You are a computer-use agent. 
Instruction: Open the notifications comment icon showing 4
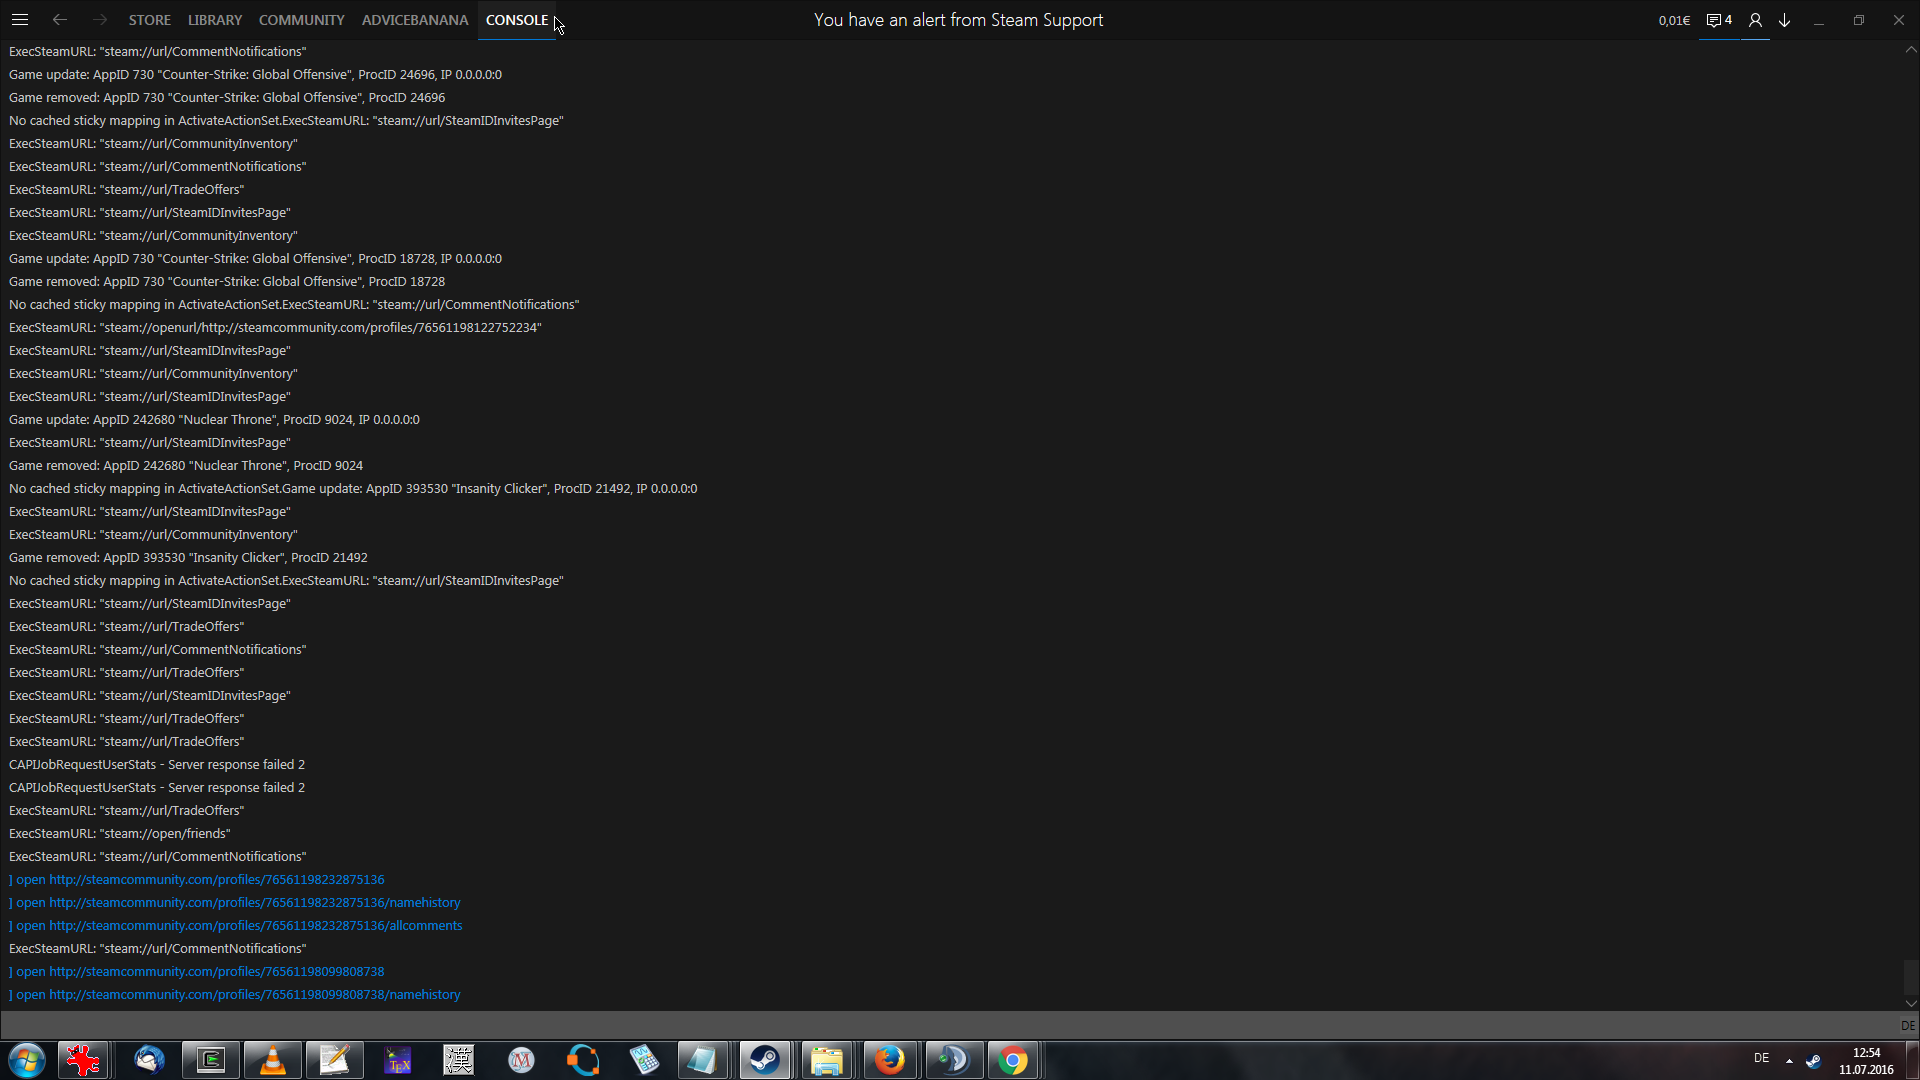point(1718,20)
